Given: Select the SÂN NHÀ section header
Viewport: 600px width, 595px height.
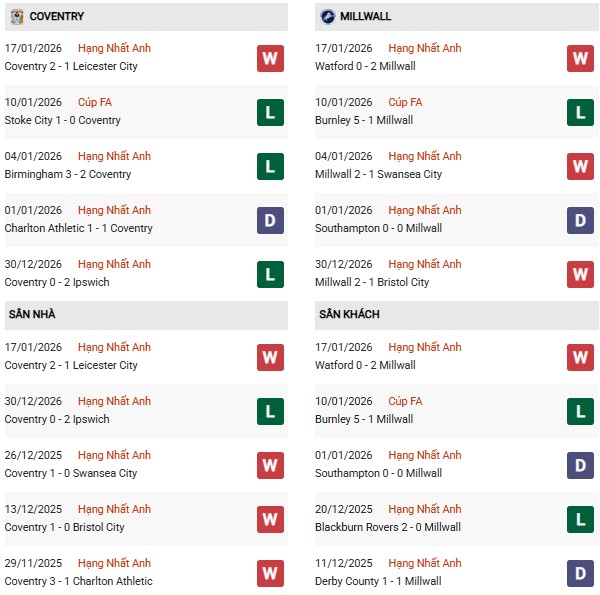Looking at the screenshot, I should [33, 315].
